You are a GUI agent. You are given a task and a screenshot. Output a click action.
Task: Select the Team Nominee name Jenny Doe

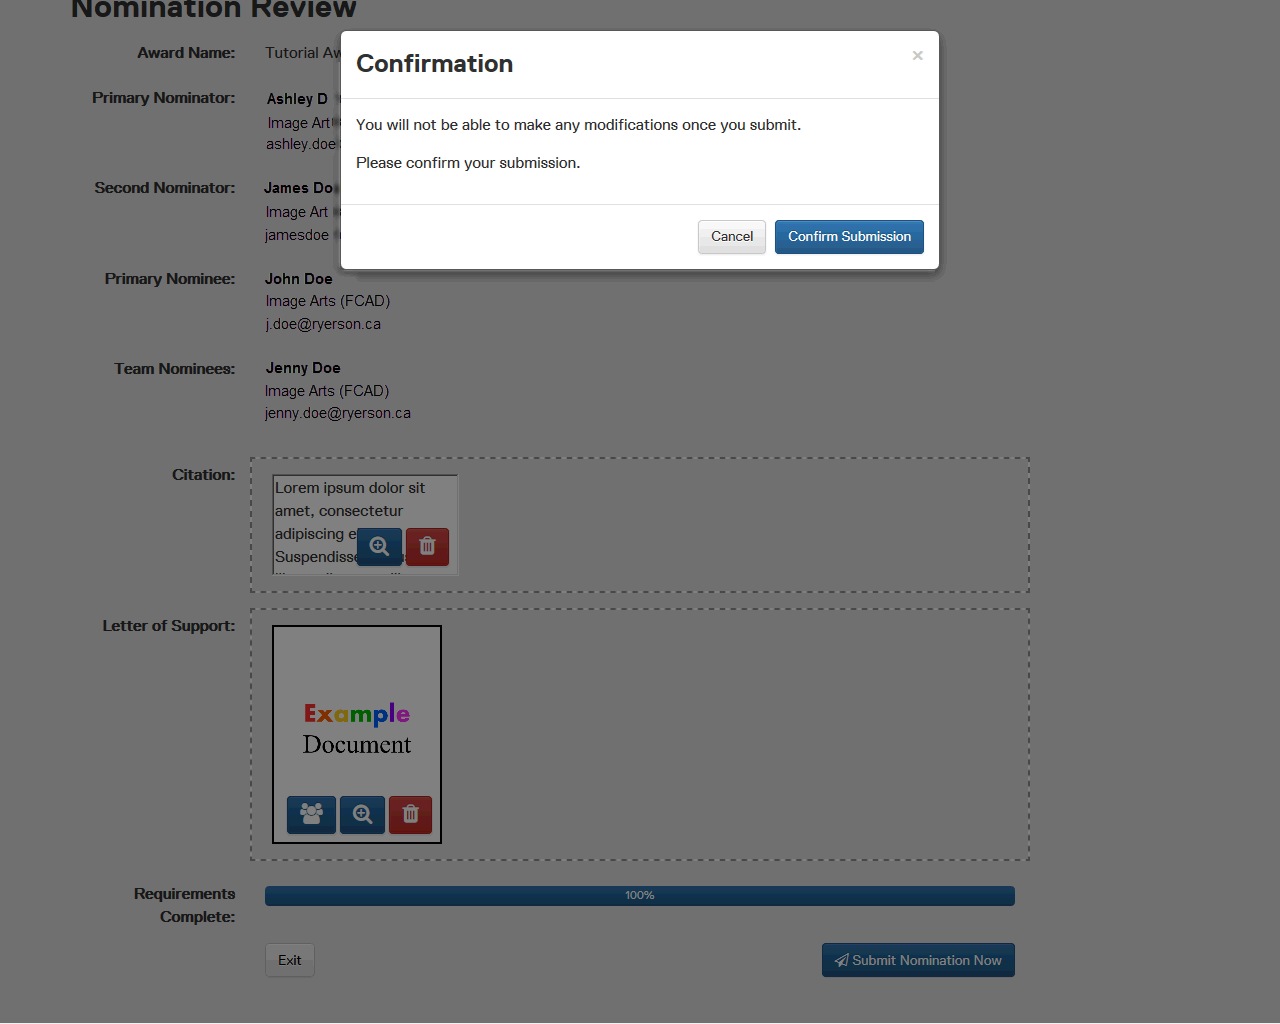(x=303, y=368)
